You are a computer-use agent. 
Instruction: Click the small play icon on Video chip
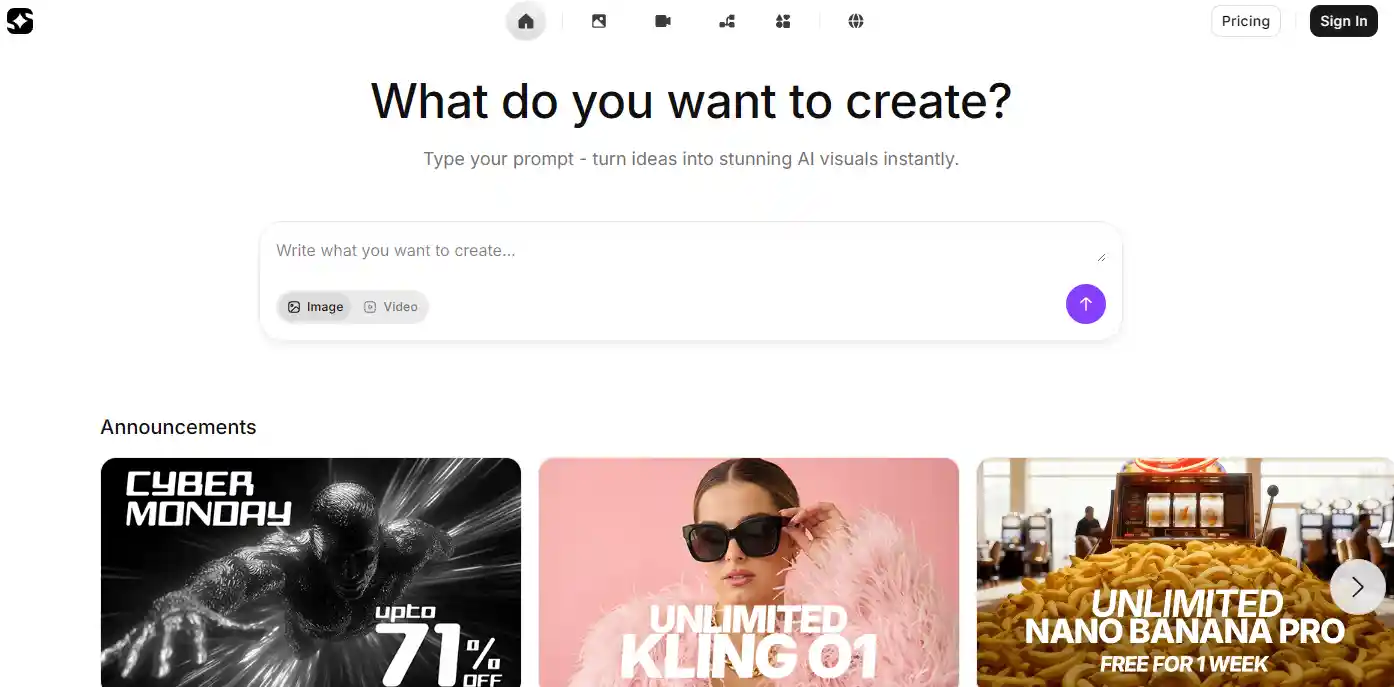pos(369,307)
